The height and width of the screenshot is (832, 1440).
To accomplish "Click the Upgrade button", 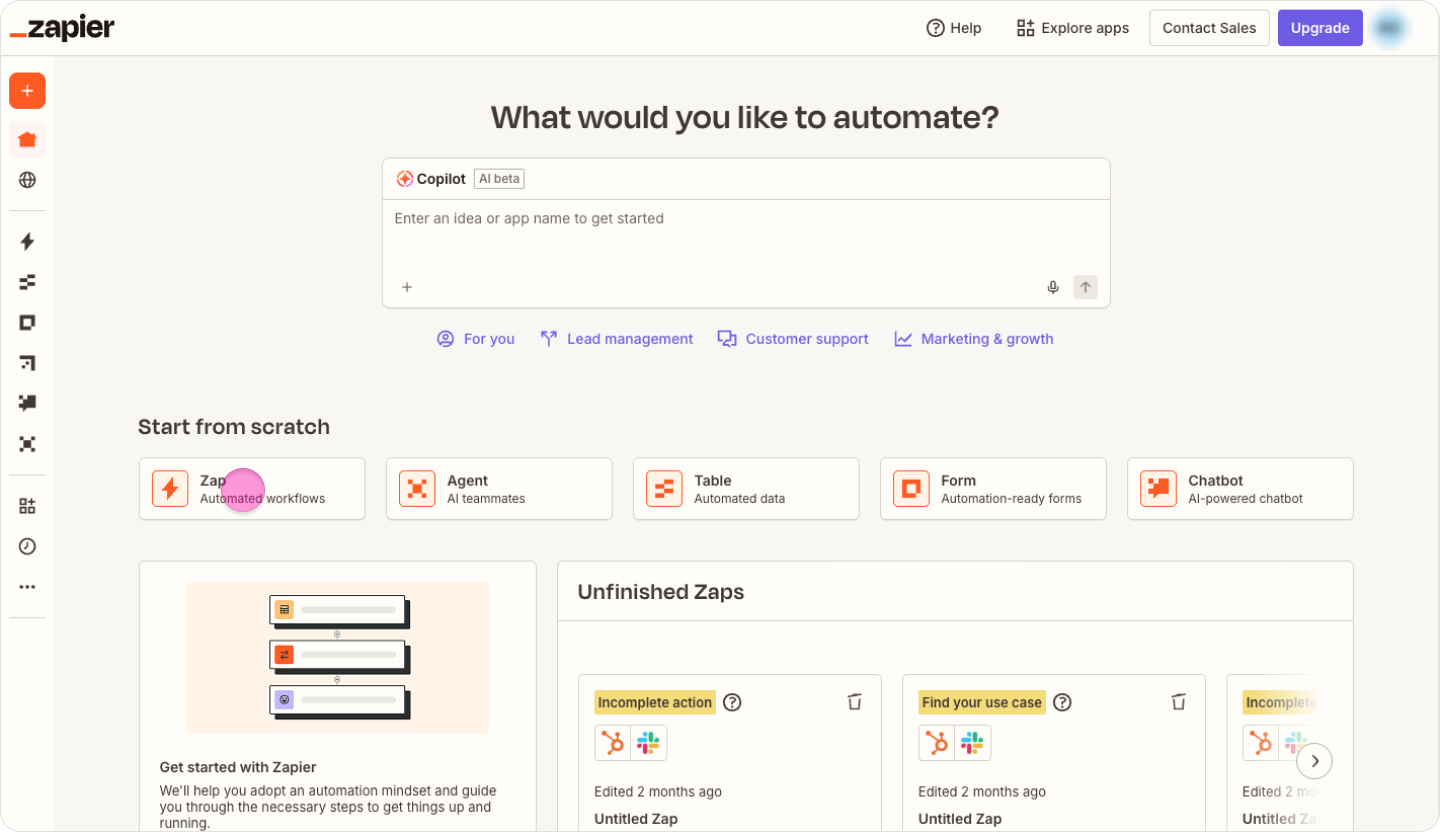I will [1319, 28].
